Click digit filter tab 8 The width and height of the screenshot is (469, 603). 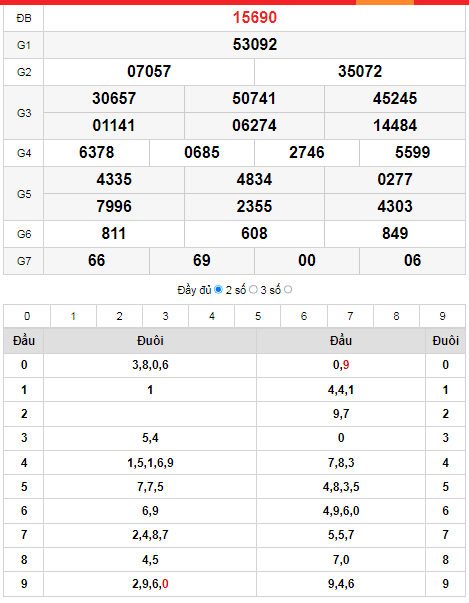(x=396, y=316)
